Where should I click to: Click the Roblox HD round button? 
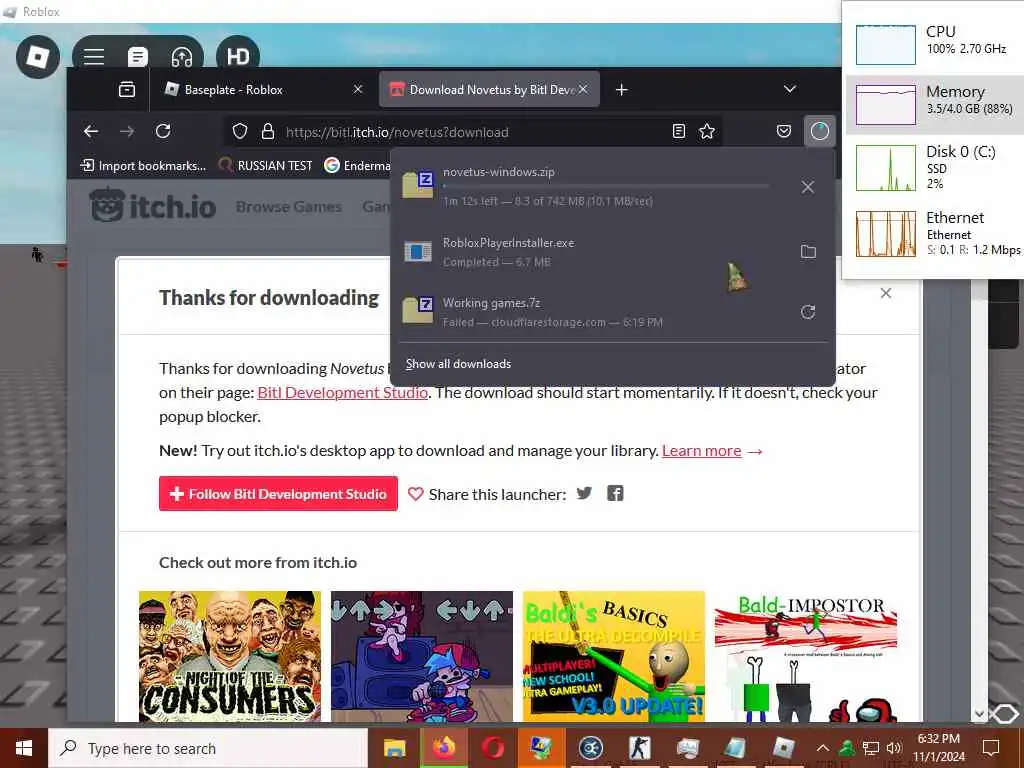click(x=238, y=57)
